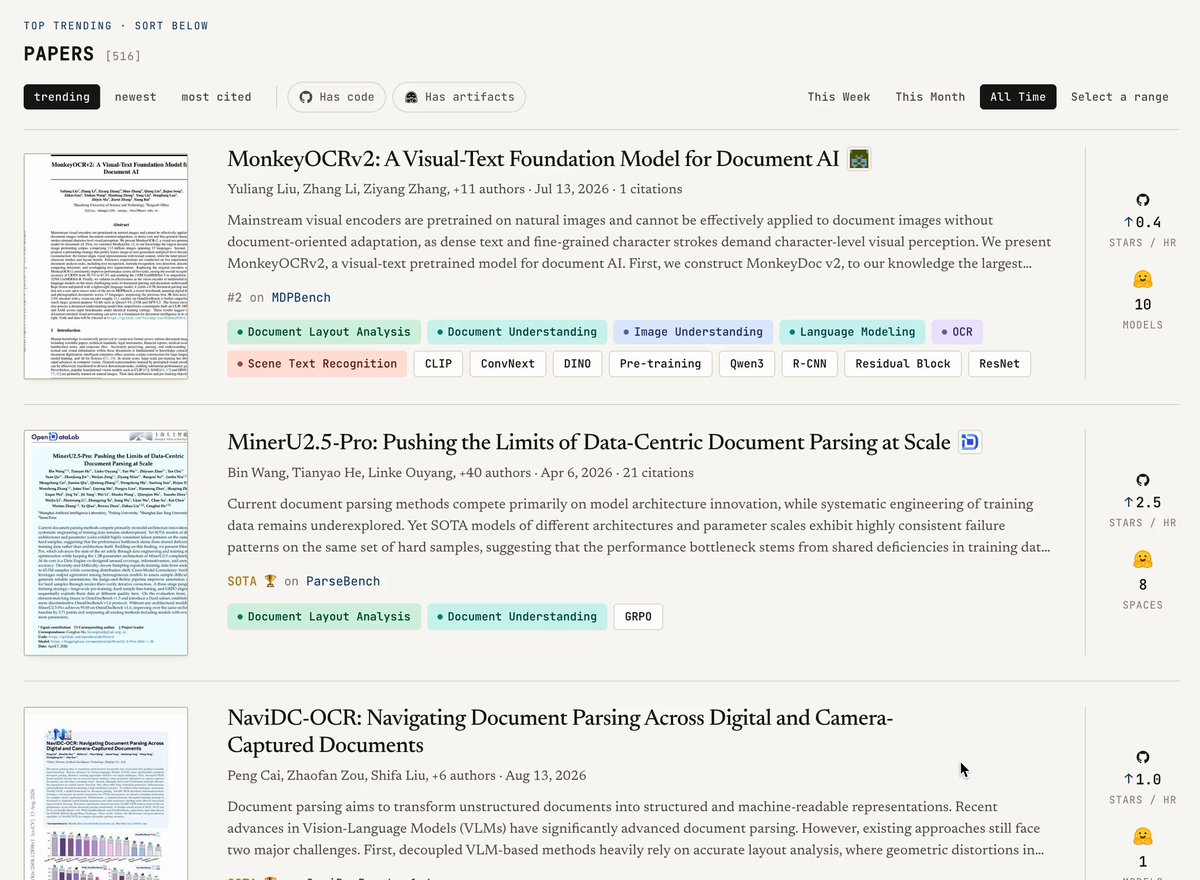Filter papers to This Month

[930, 97]
